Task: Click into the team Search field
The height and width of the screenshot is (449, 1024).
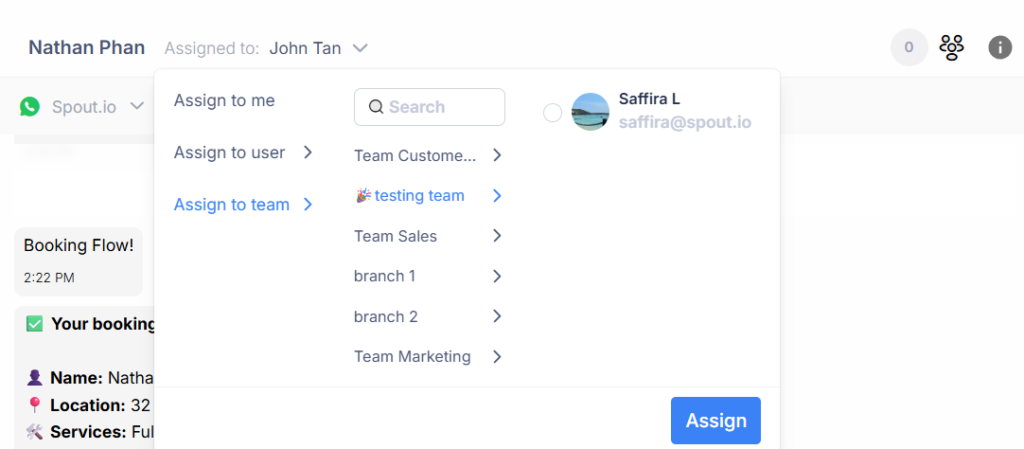Action: pyautogui.click(x=440, y=107)
